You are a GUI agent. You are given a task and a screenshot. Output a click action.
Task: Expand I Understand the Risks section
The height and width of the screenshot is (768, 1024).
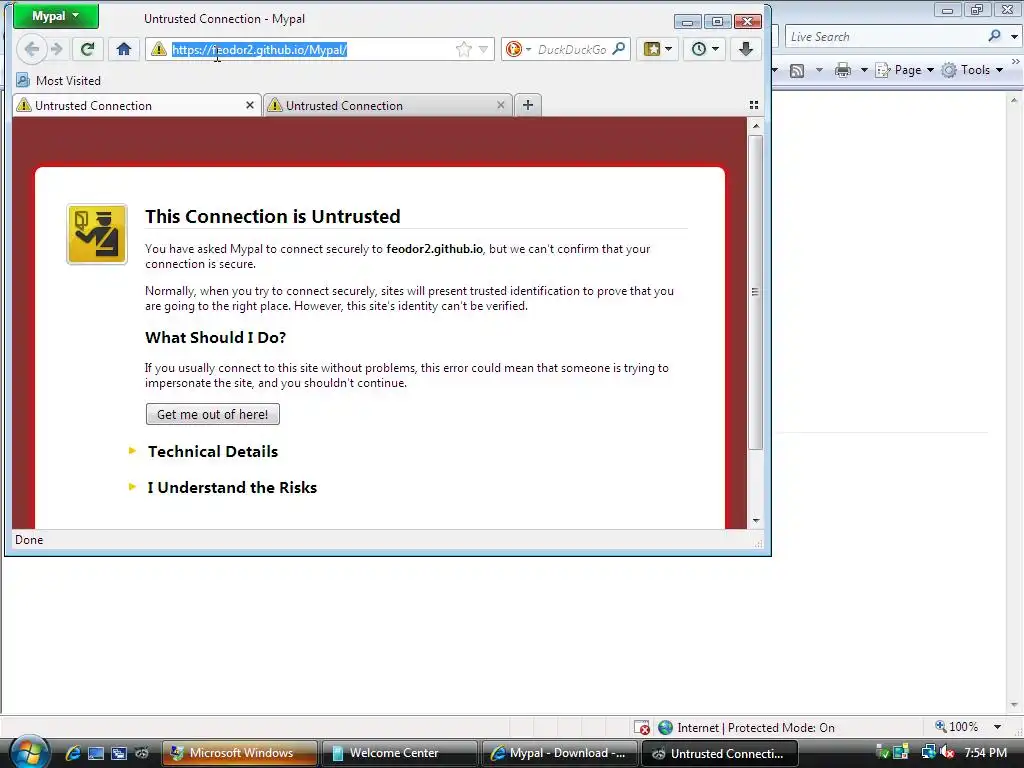click(232, 487)
